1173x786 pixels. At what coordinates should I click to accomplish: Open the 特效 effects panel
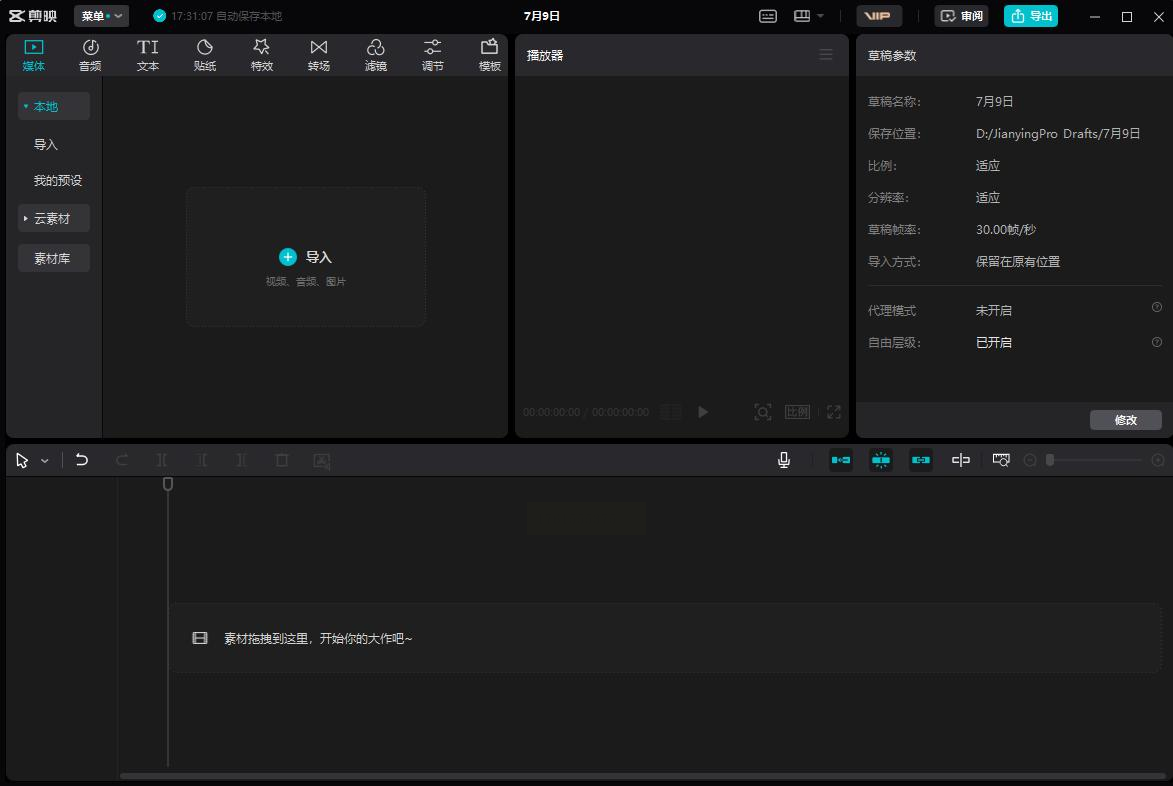tap(262, 55)
